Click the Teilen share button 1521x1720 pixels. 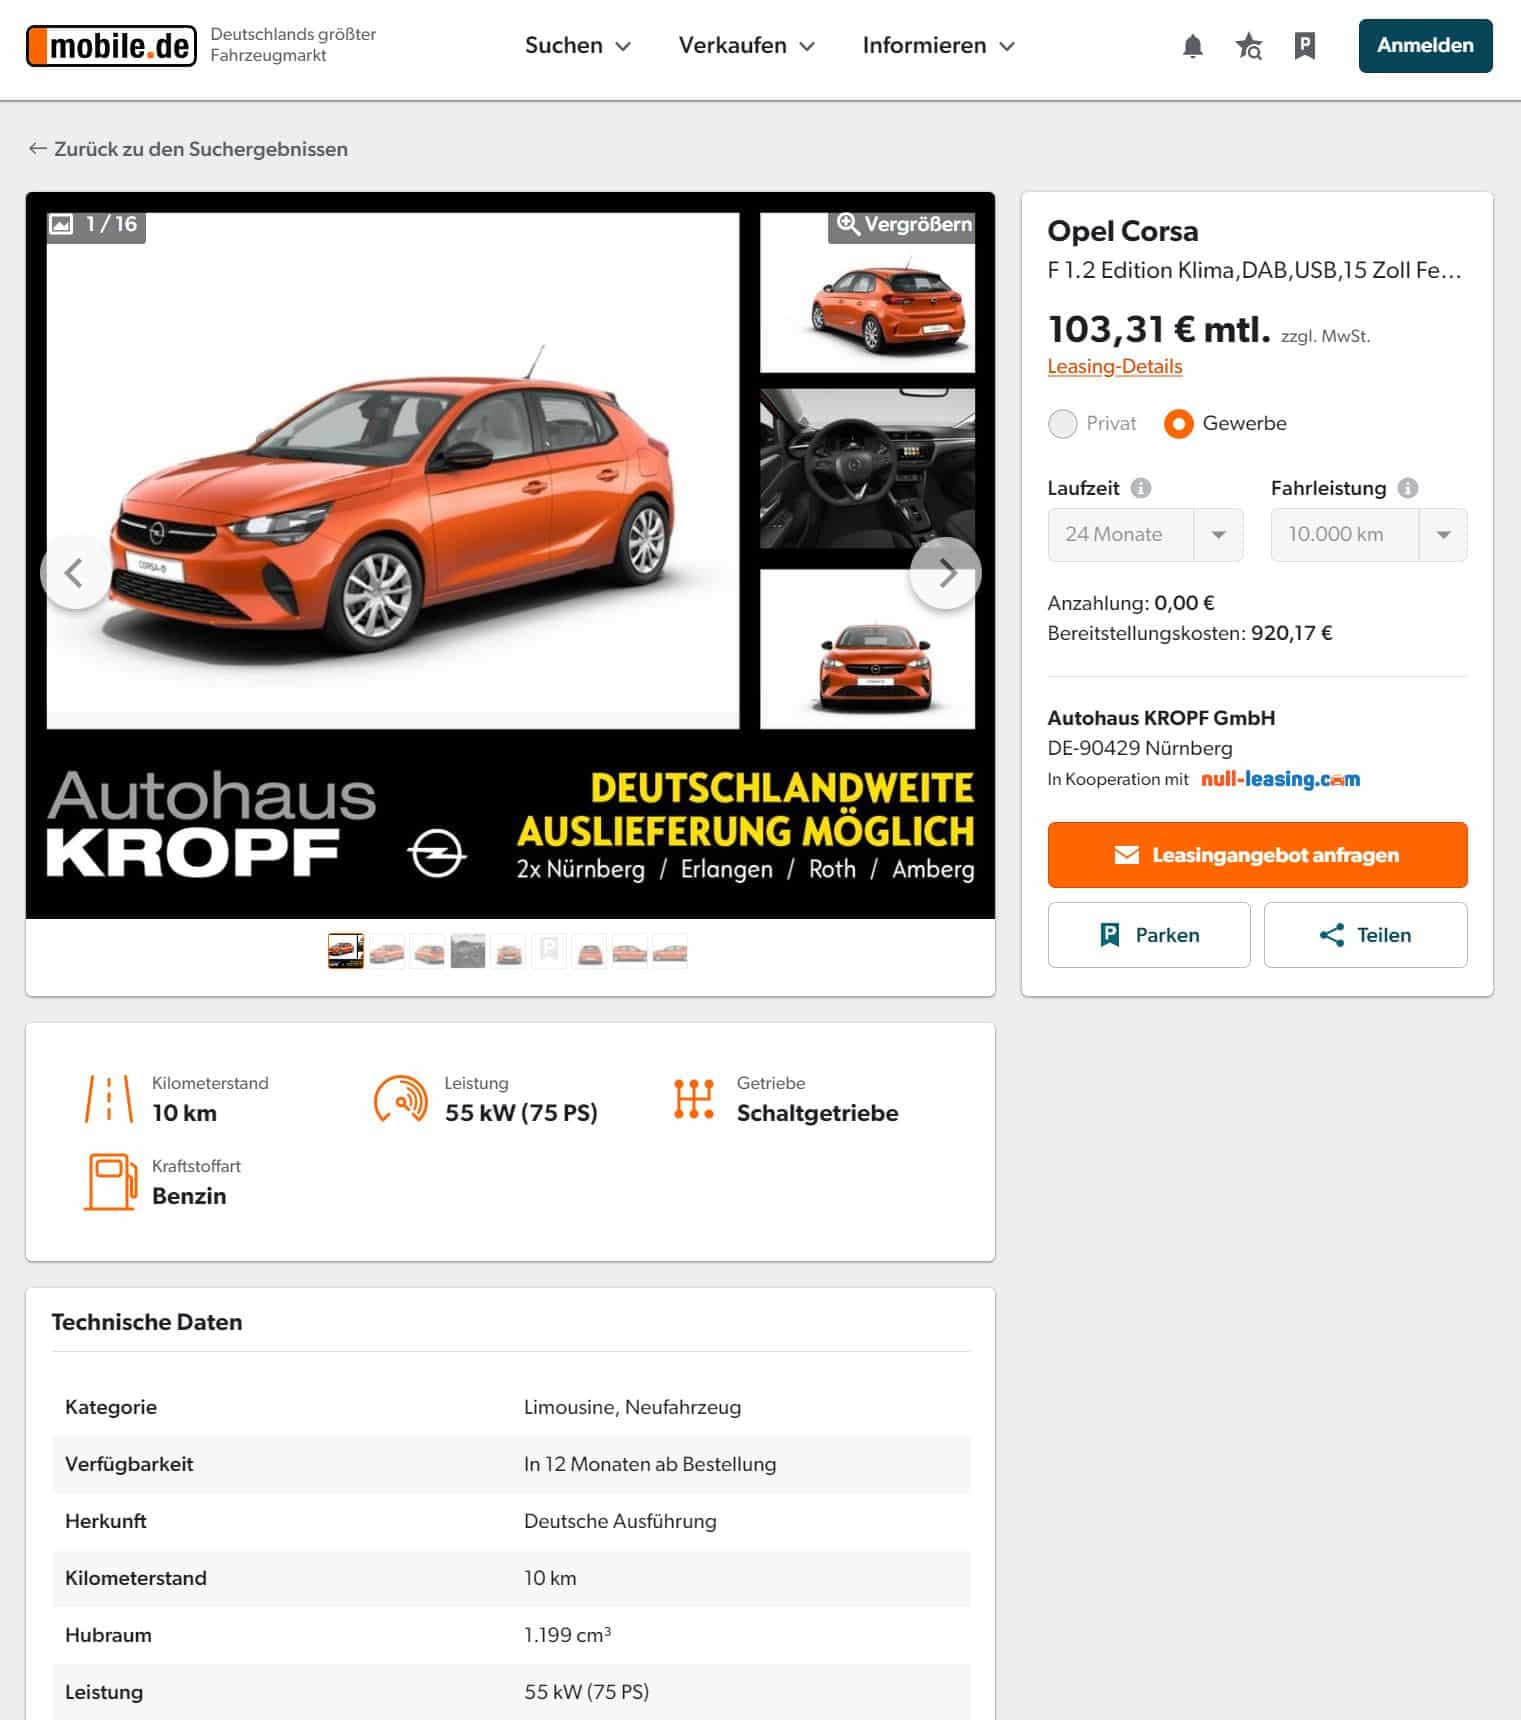1365,935
